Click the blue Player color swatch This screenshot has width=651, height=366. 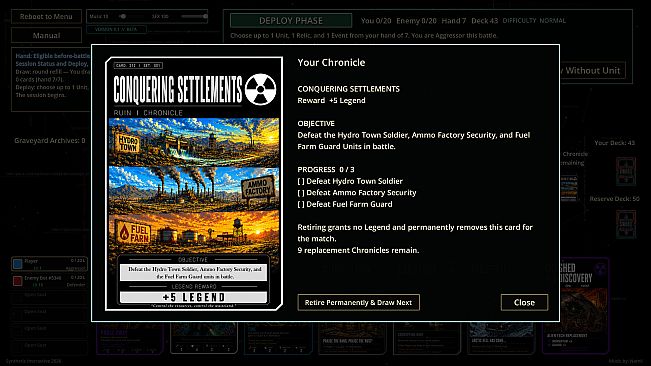(17, 264)
